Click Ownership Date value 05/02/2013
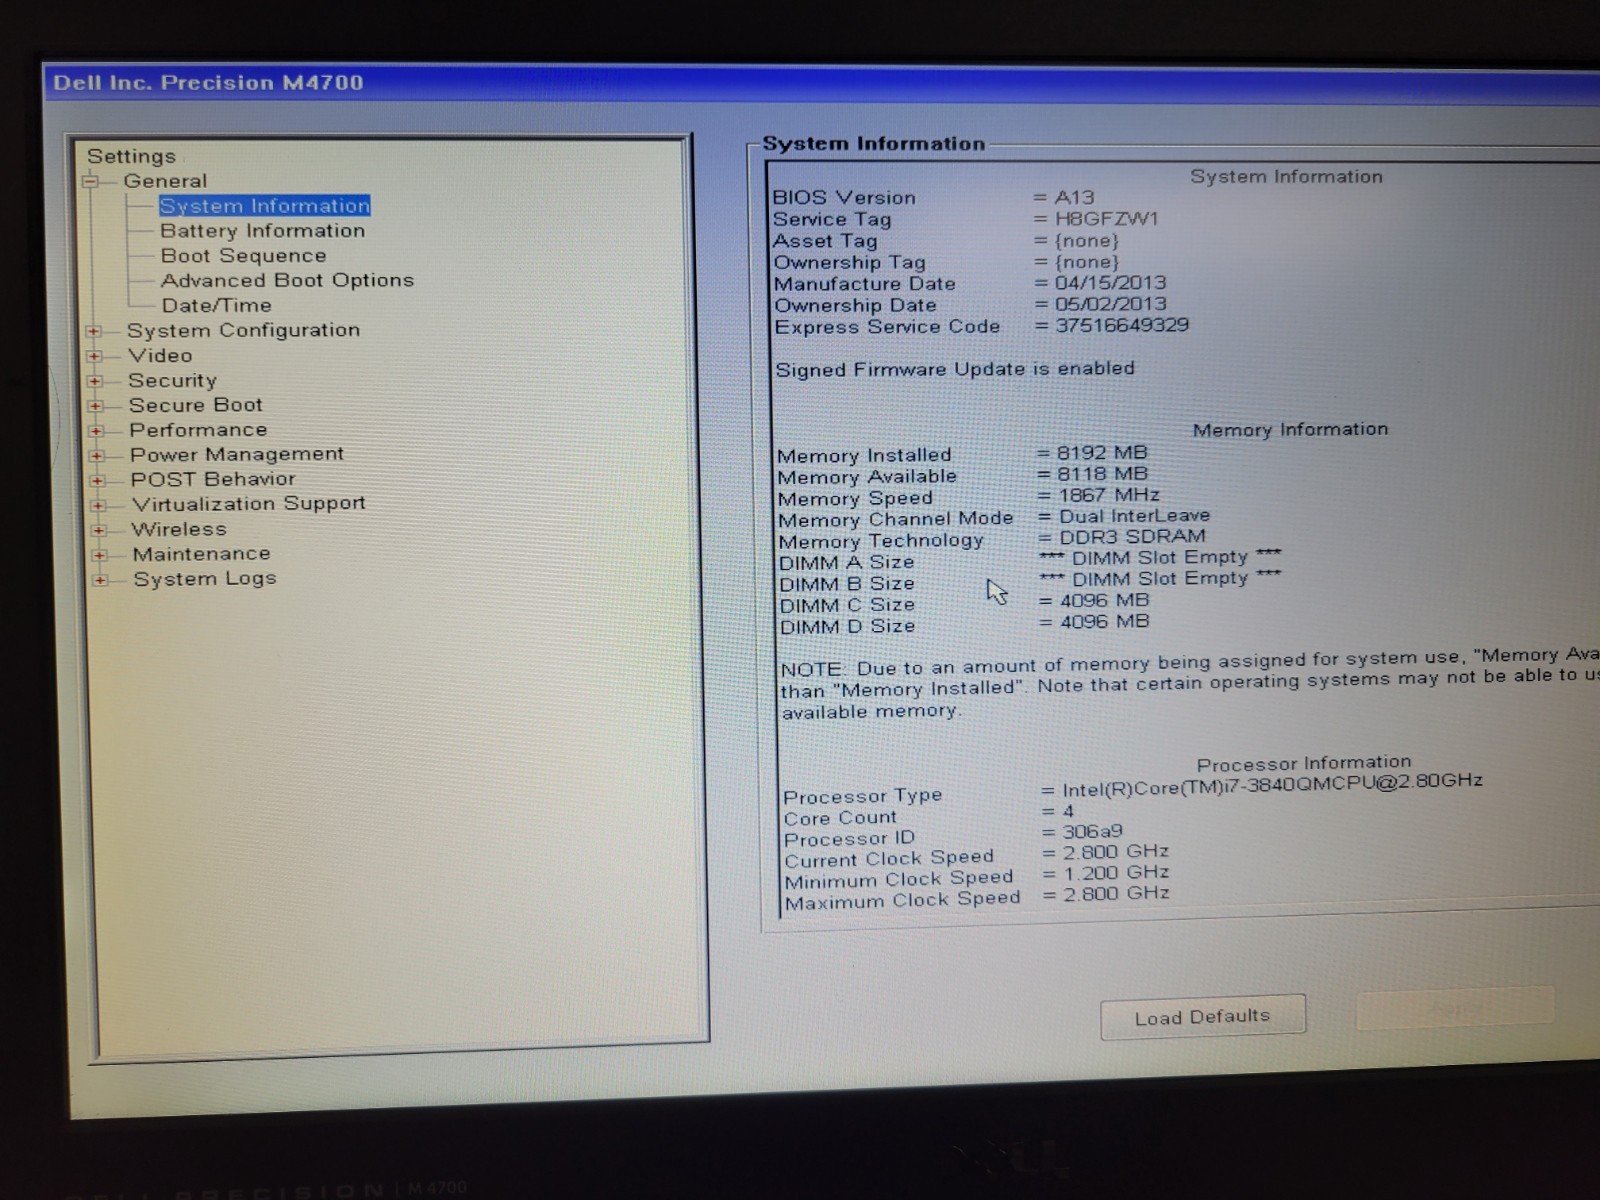The height and width of the screenshot is (1200, 1600). [x=1111, y=304]
